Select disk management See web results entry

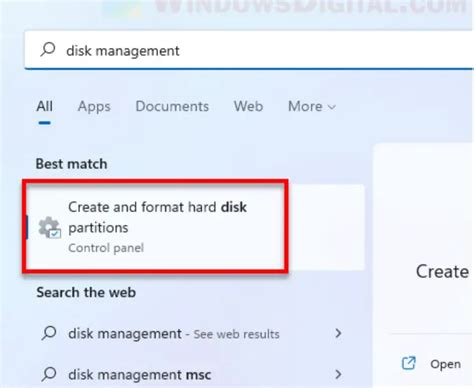[192, 333]
